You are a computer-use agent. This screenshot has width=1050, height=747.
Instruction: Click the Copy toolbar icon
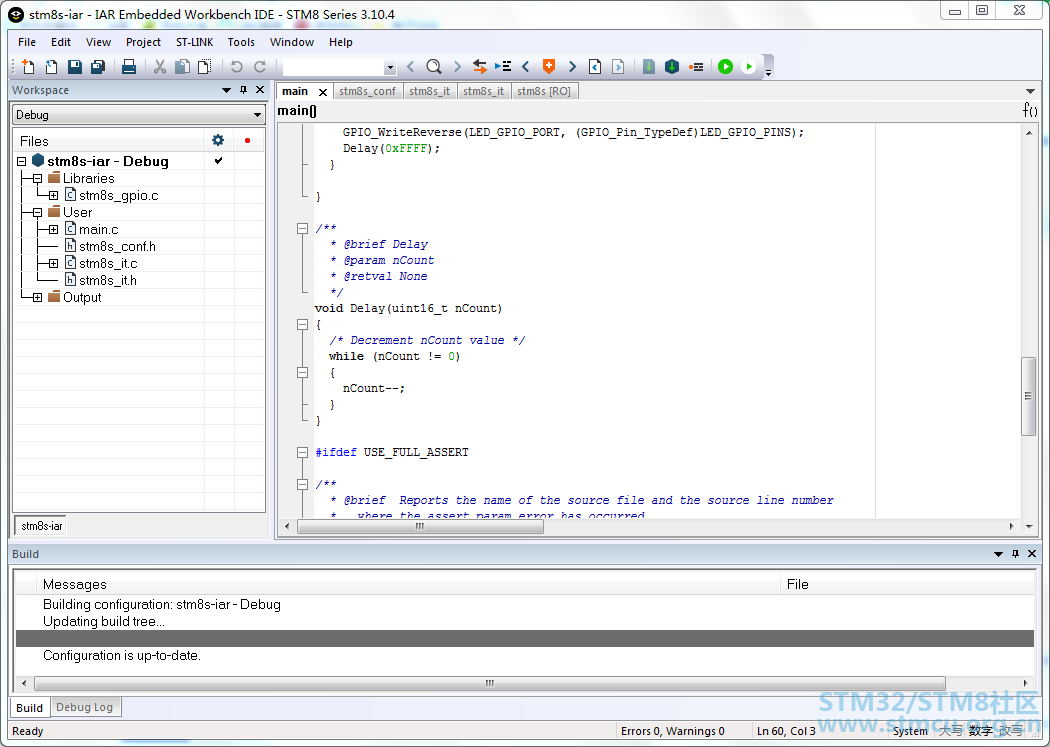click(x=182, y=66)
